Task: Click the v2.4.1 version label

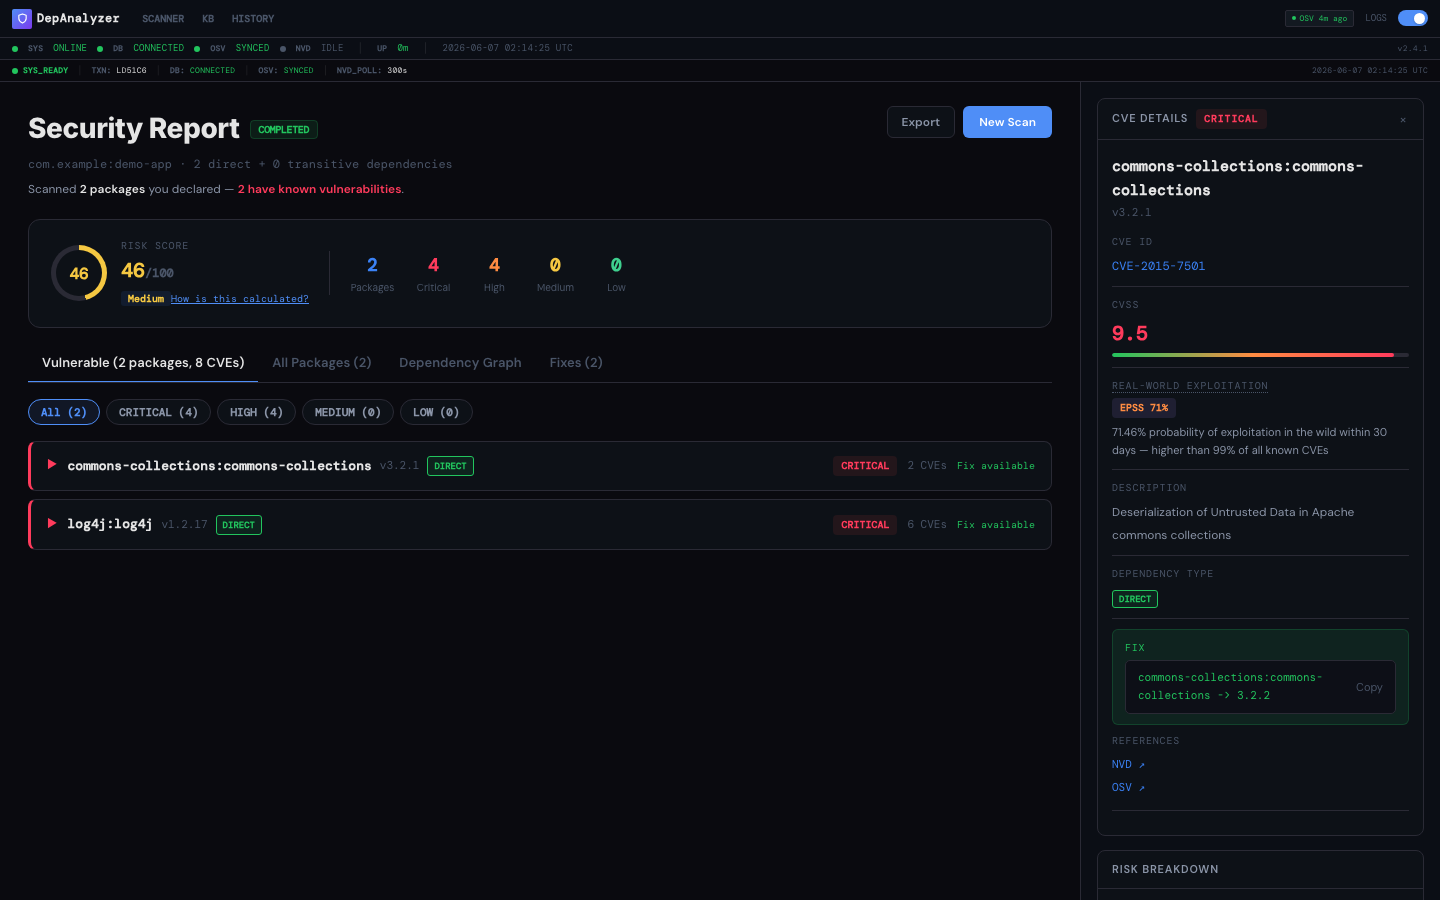Action: [1412, 48]
